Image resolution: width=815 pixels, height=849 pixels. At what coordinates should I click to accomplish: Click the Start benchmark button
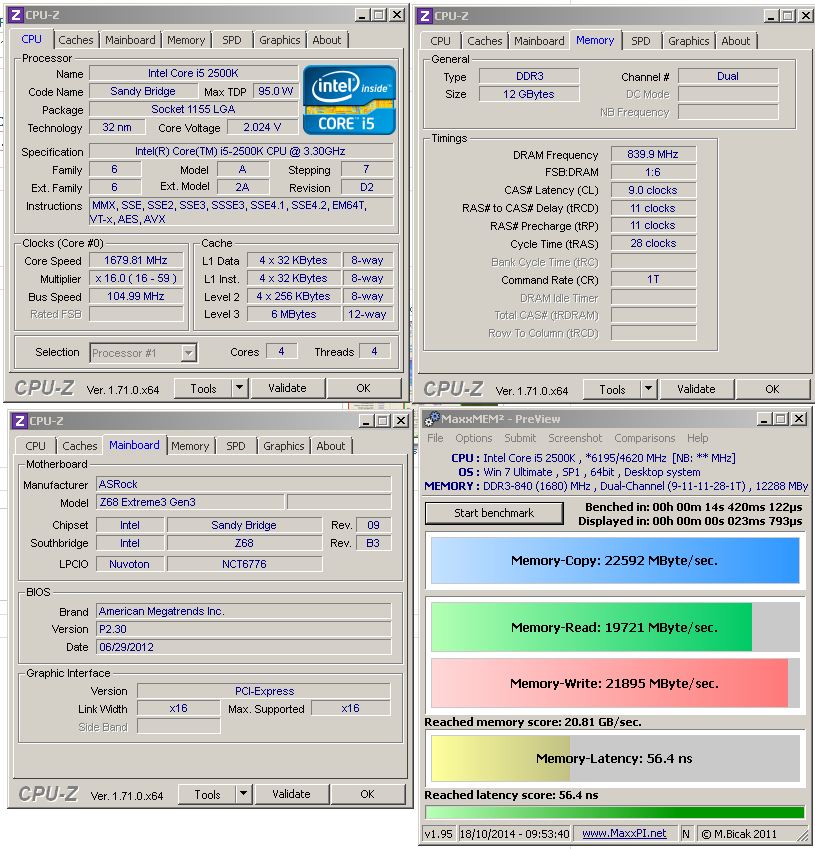pyautogui.click(x=494, y=513)
